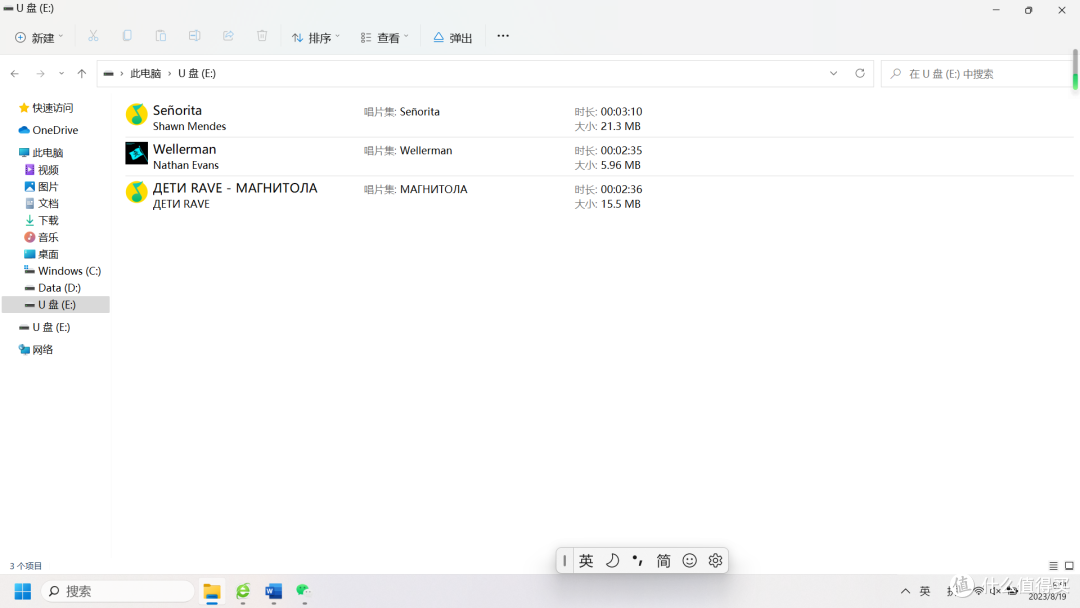
Task: Click the Copy icon in toolbar
Action: [127, 36]
